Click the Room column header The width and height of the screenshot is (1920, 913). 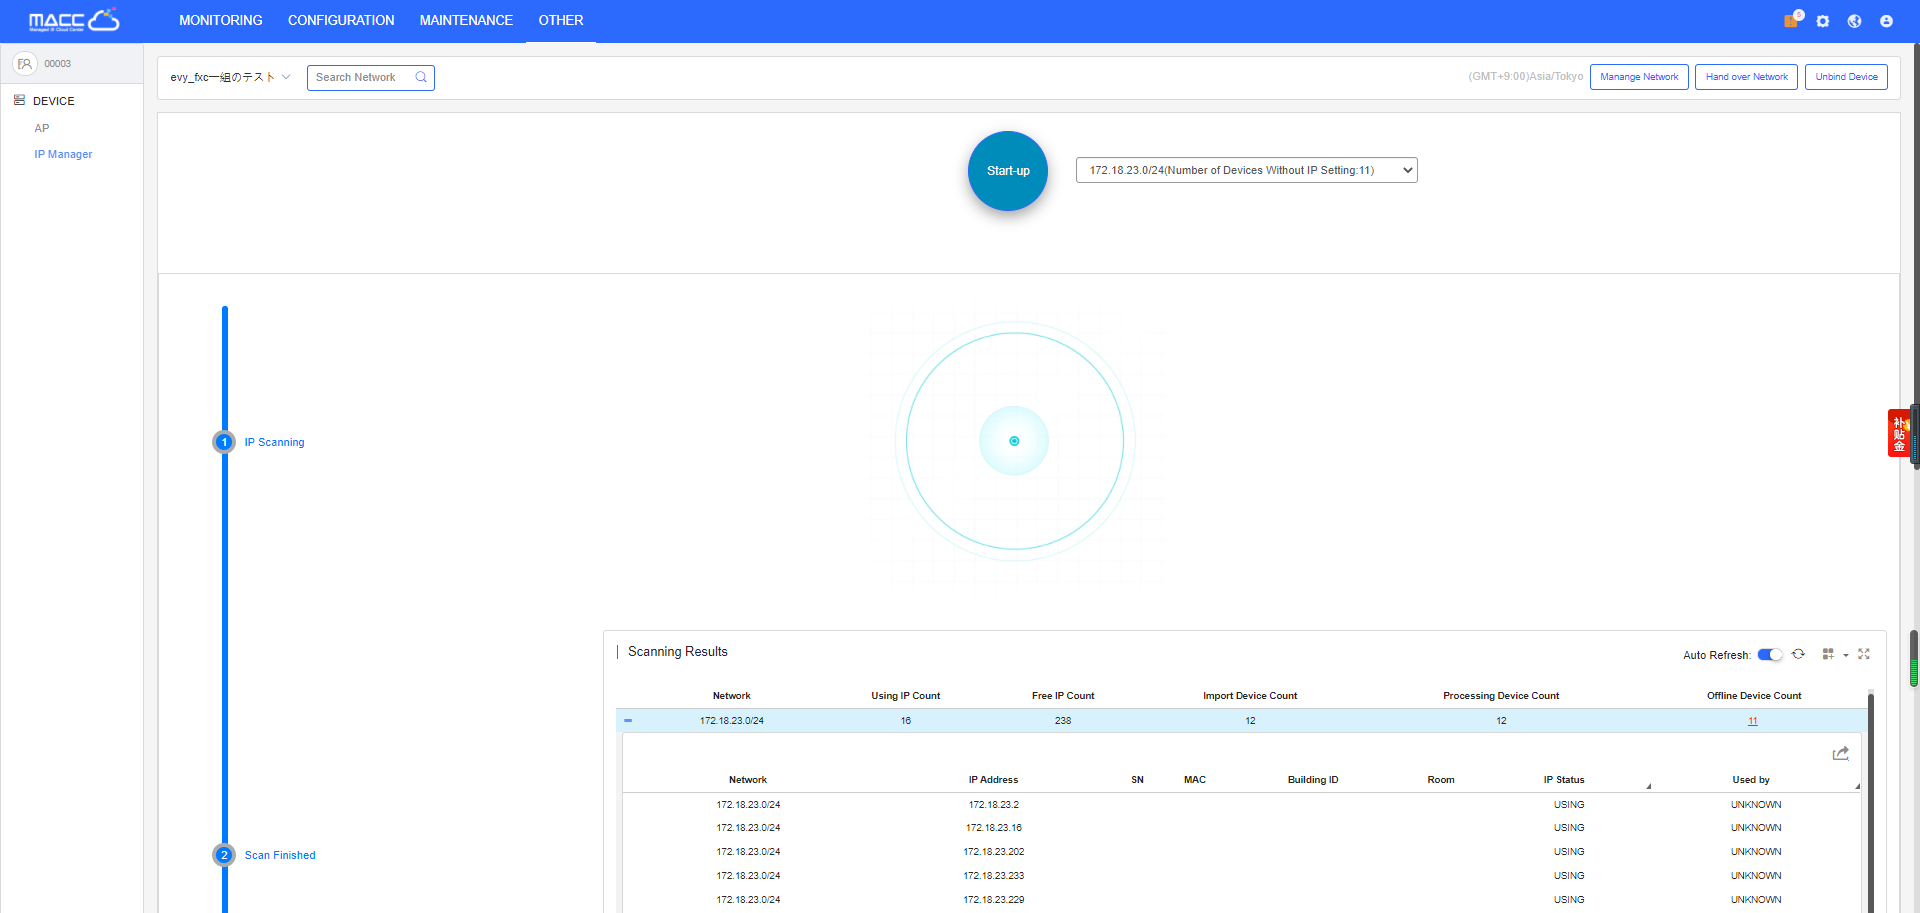tap(1441, 780)
